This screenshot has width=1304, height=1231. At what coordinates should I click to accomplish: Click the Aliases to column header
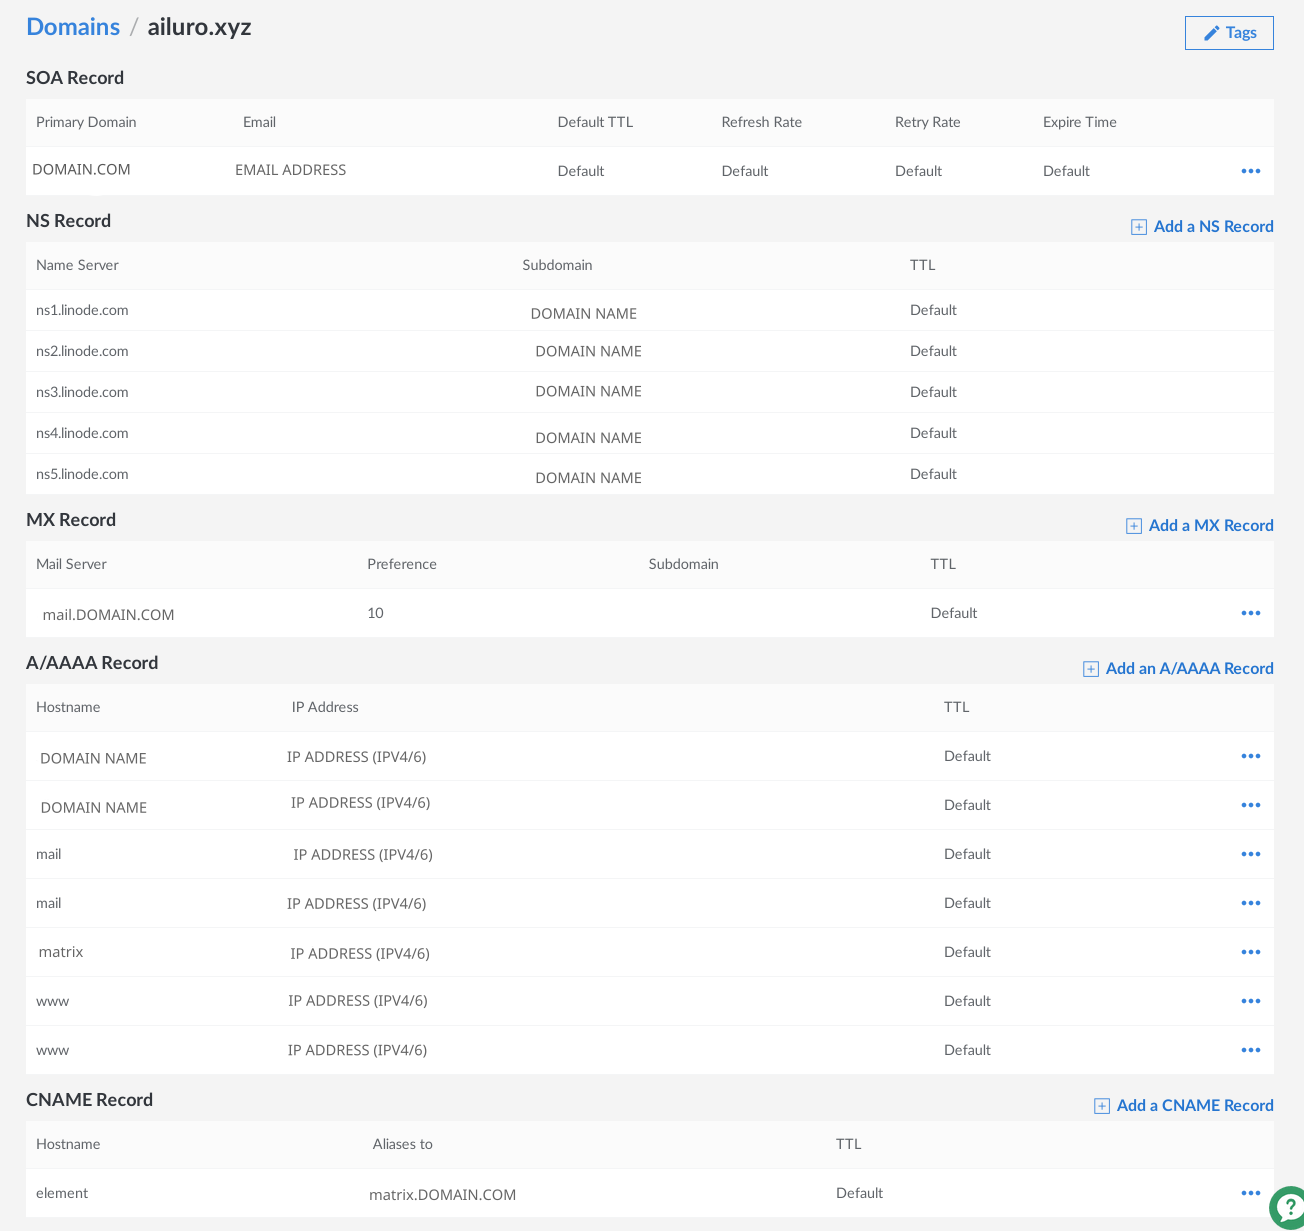[403, 1144]
